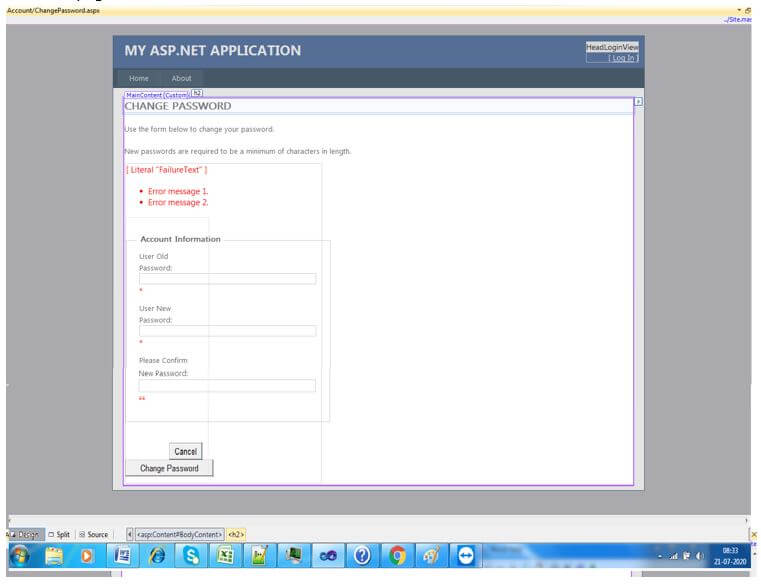Open Windows Explorer from the taskbar
761x585 pixels.
[54, 555]
